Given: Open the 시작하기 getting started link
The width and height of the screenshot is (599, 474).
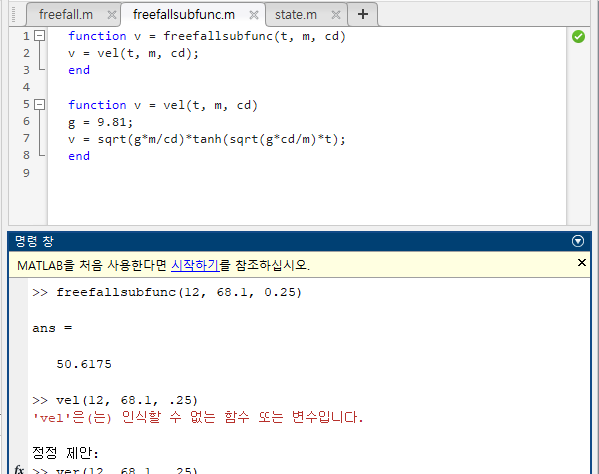Looking at the screenshot, I should 195,265.
